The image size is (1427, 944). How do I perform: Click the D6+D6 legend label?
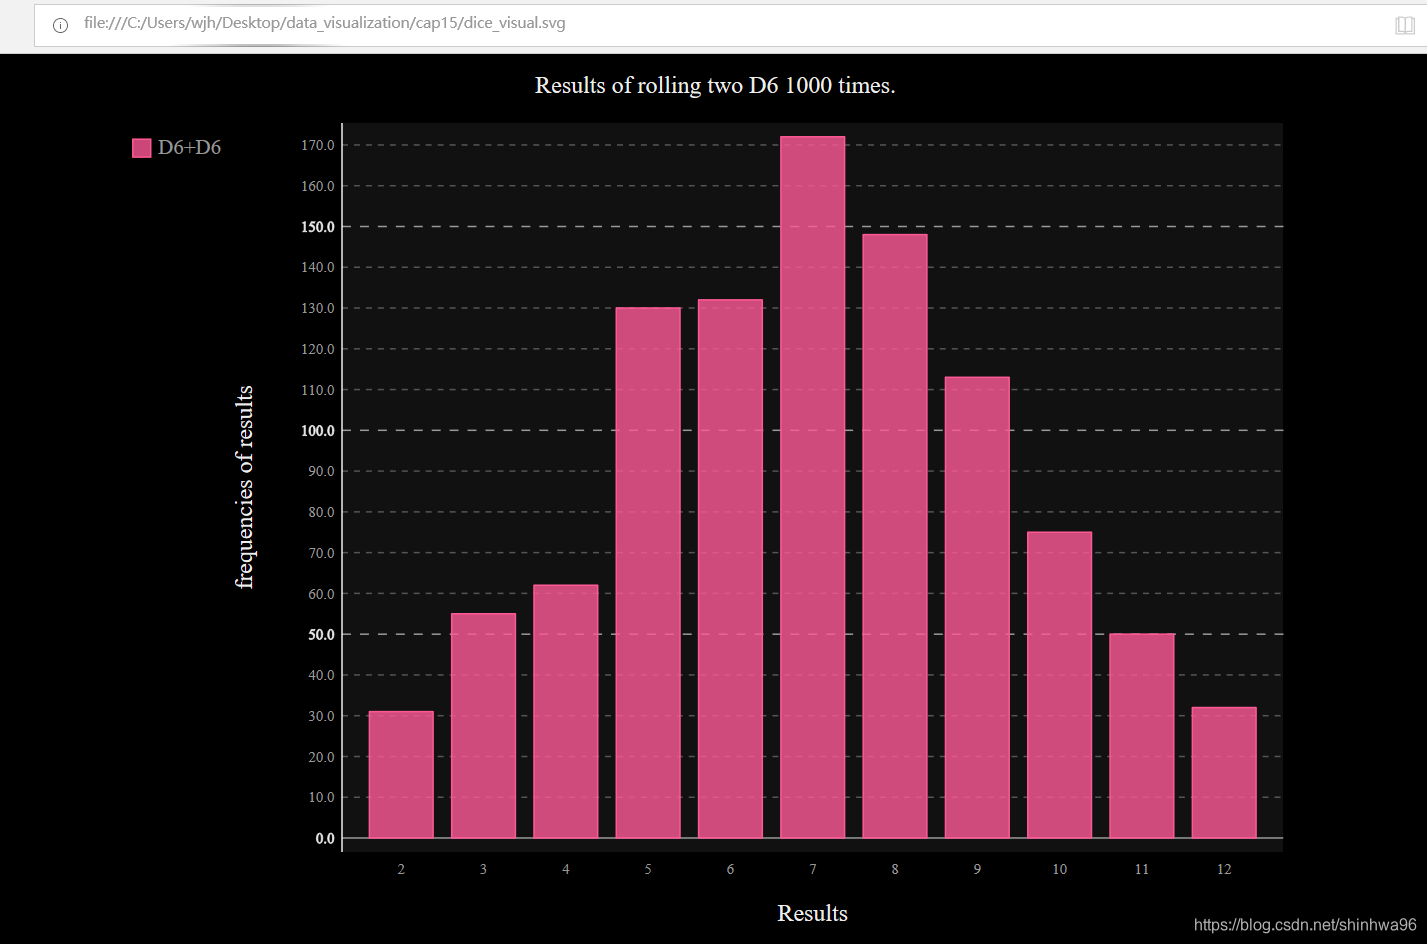coord(189,147)
